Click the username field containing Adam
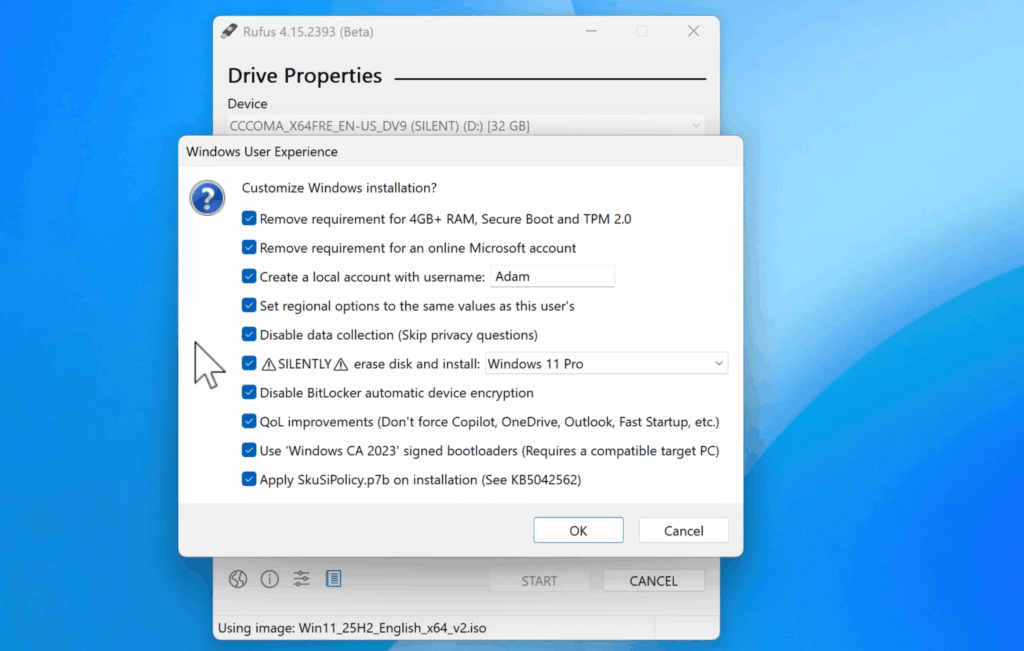This screenshot has height=651, width=1024. point(552,276)
